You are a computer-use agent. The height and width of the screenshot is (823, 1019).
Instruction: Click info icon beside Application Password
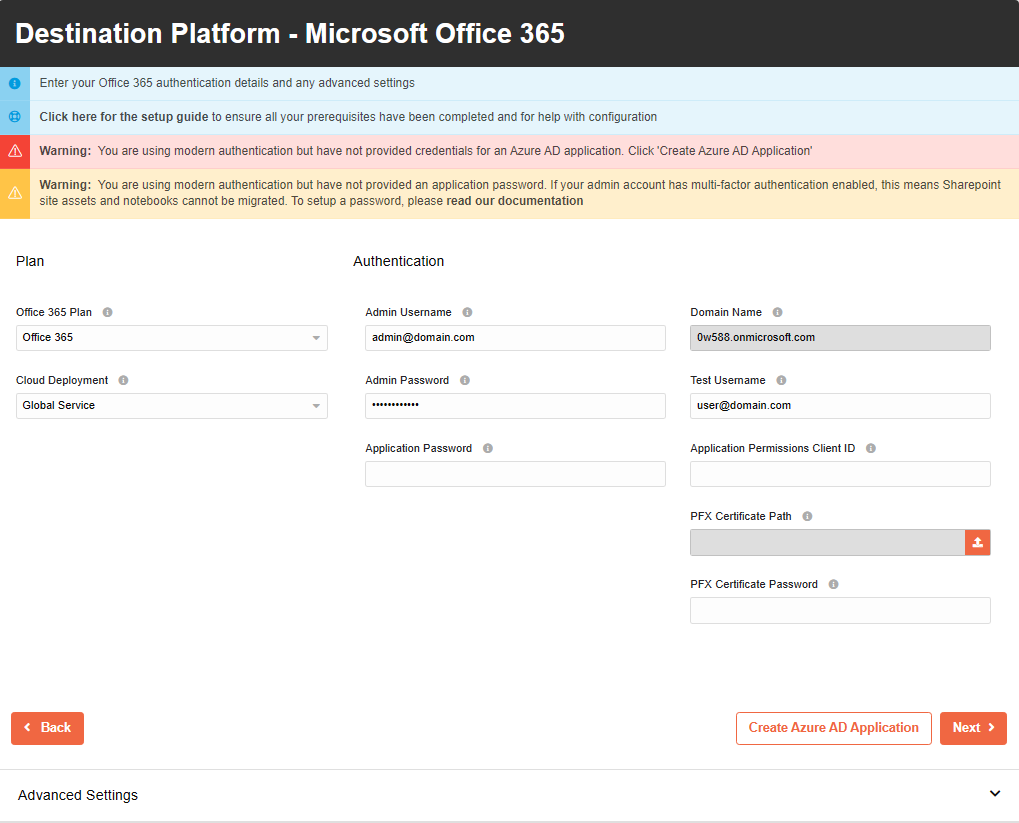tap(488, 448)
